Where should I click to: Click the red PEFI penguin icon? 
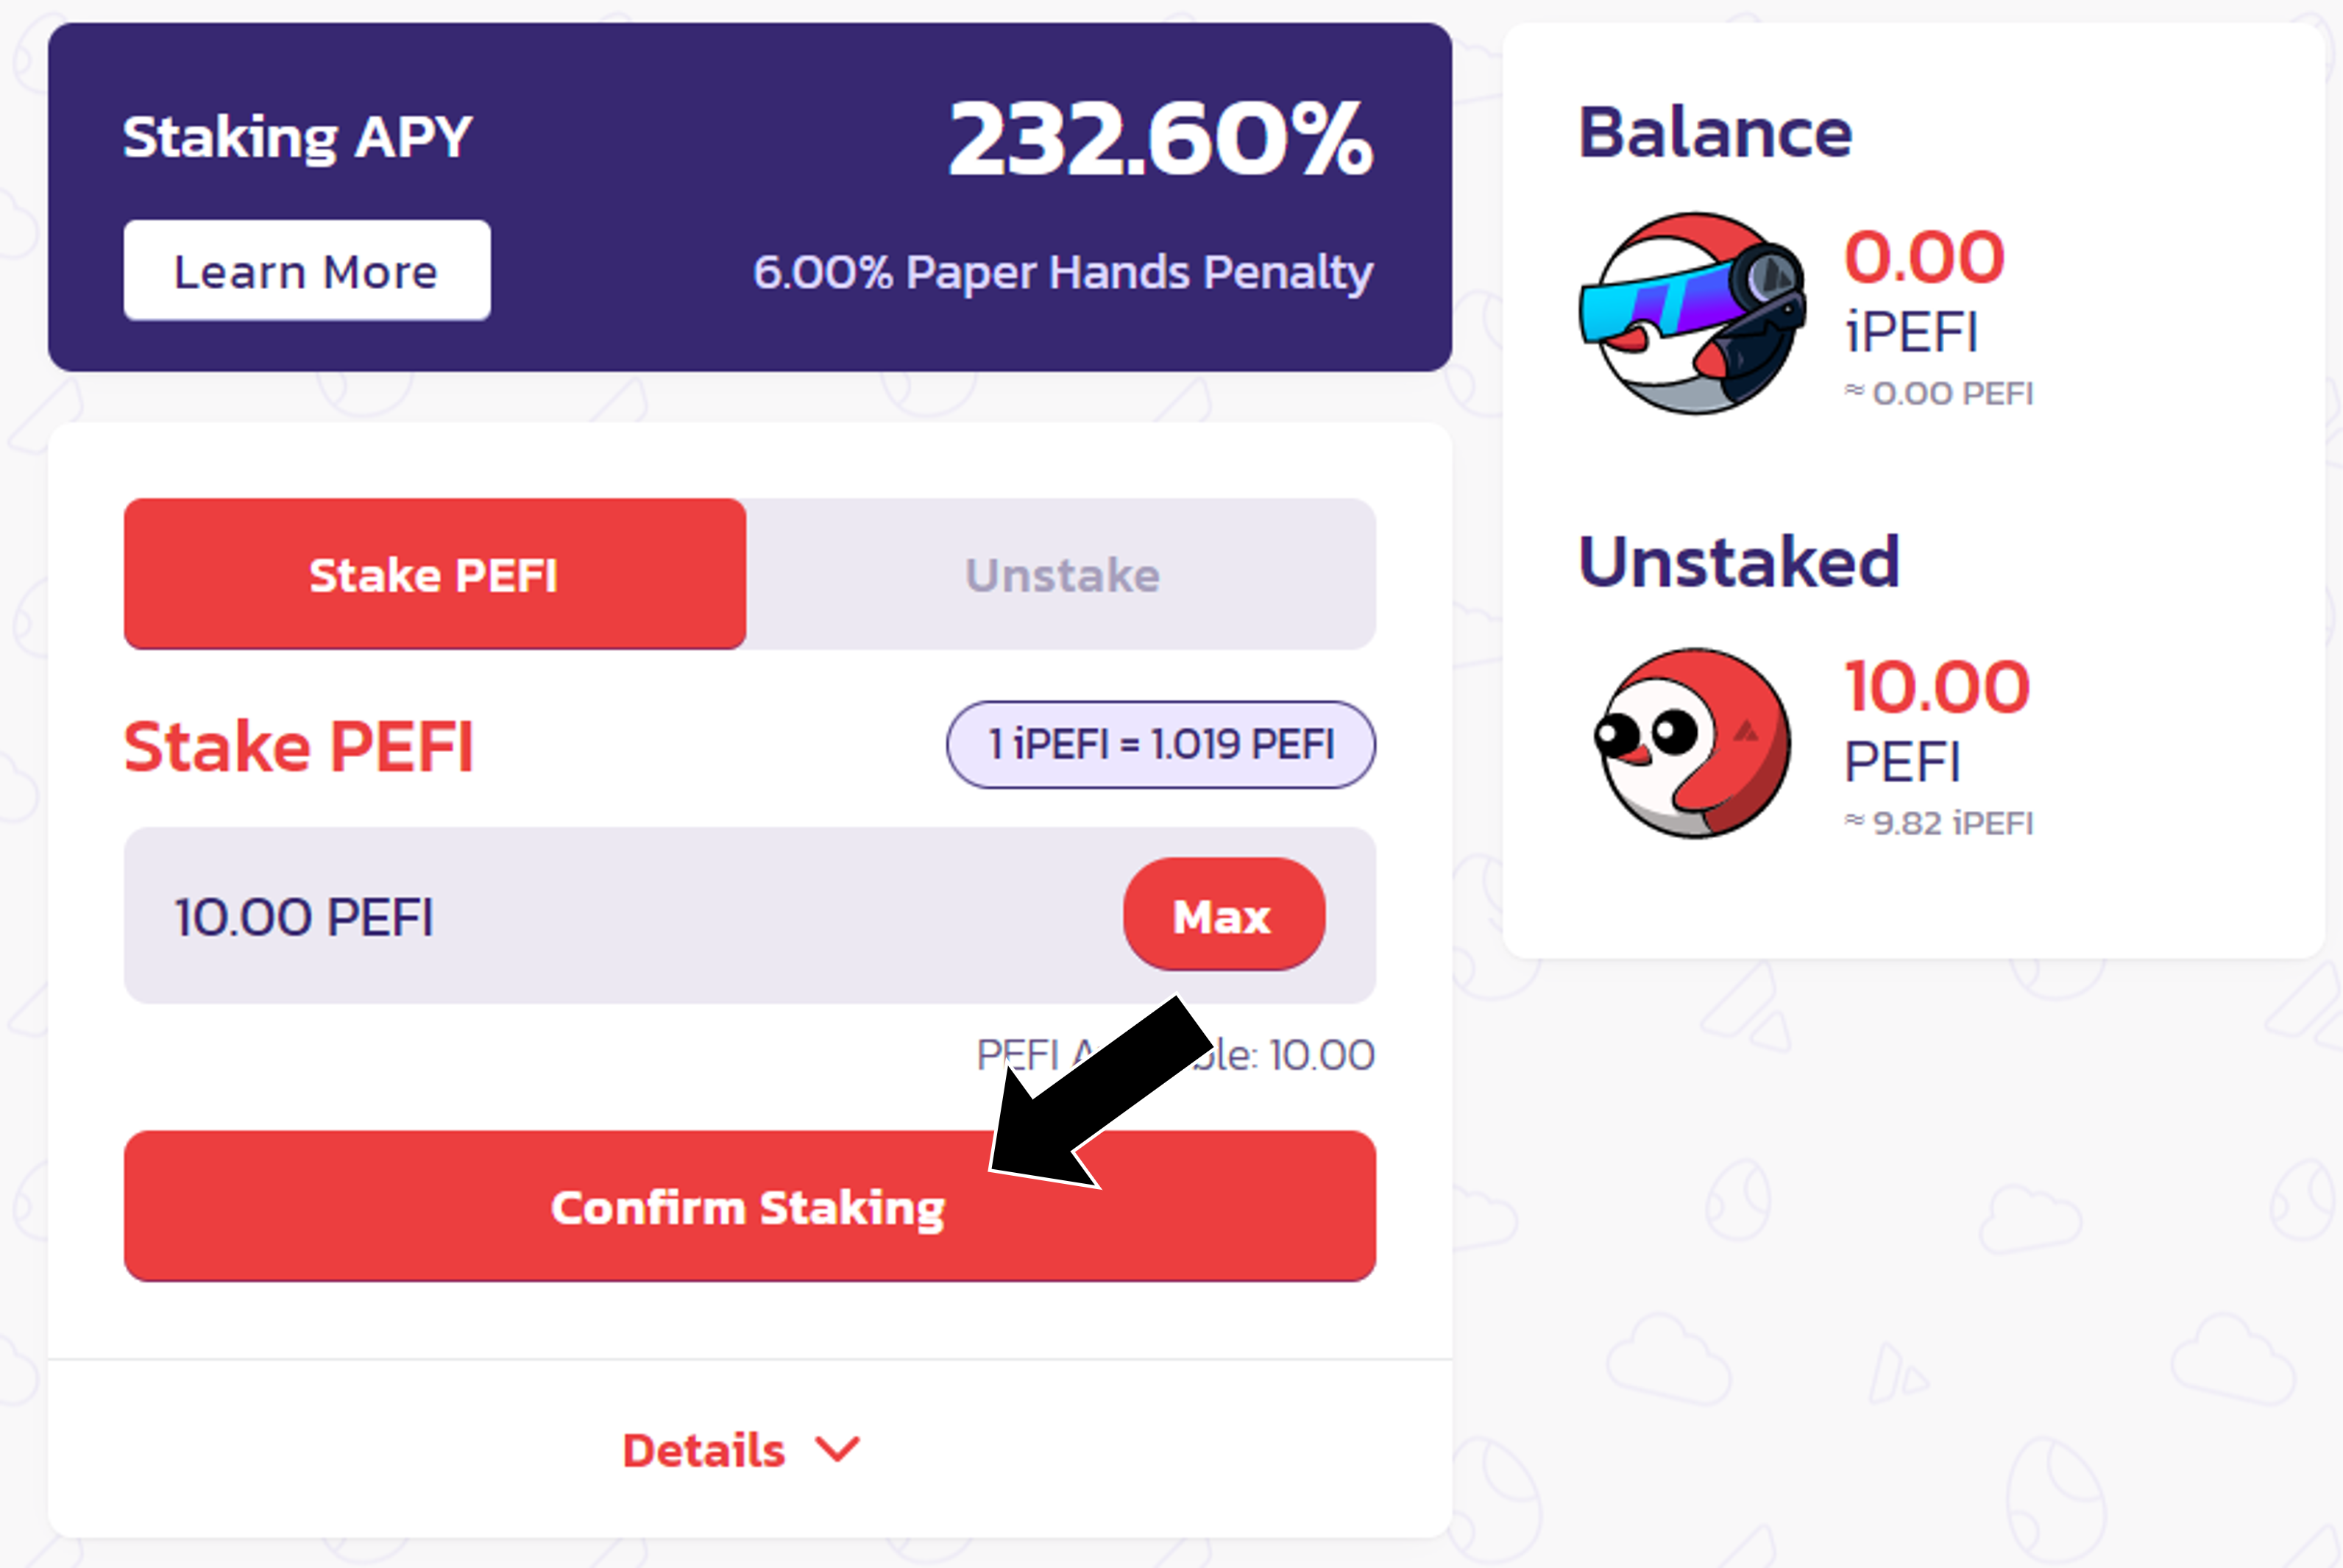[1692, 743]
